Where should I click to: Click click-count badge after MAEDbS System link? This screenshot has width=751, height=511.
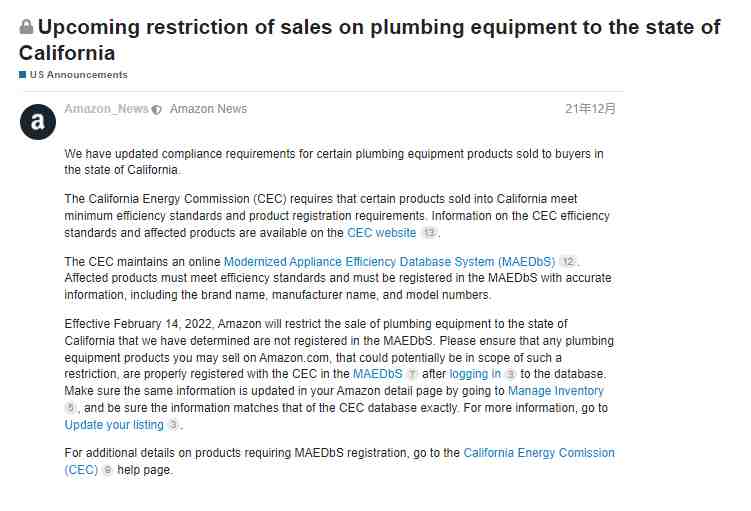[x=568, y=262]
